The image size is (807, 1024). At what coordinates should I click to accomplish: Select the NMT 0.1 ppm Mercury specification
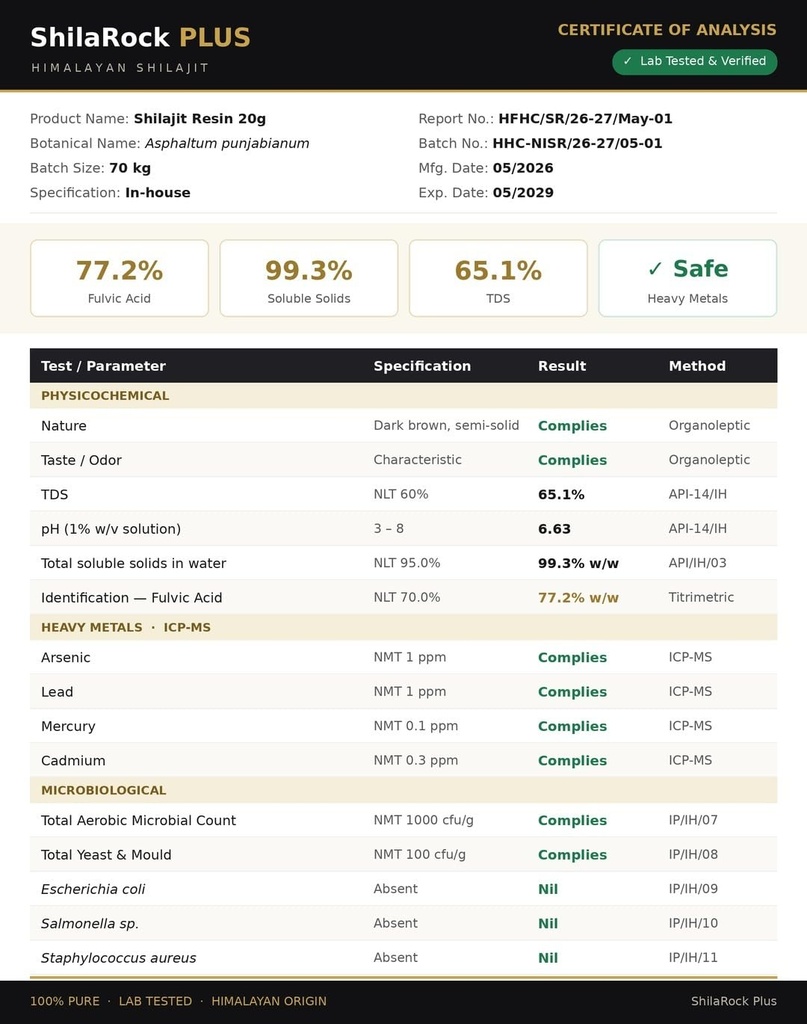[415, 726]
